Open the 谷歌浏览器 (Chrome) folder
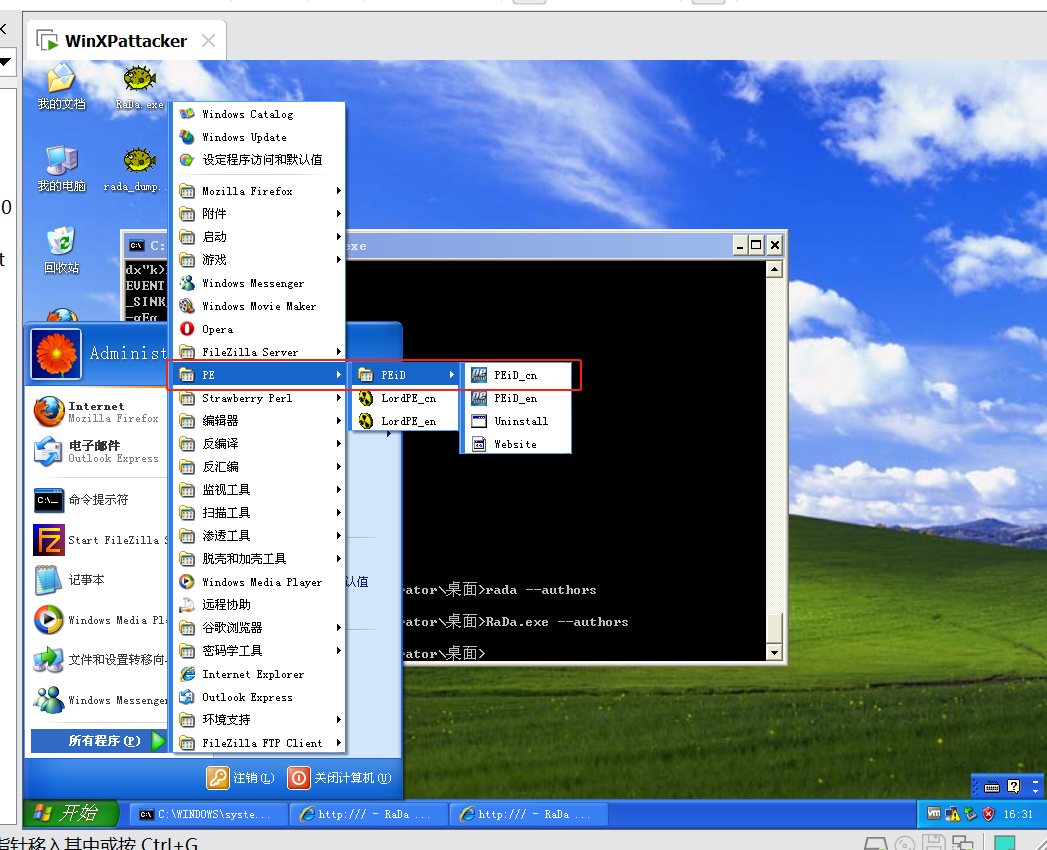Screen dimensions: 1047x850 (259, 628)
